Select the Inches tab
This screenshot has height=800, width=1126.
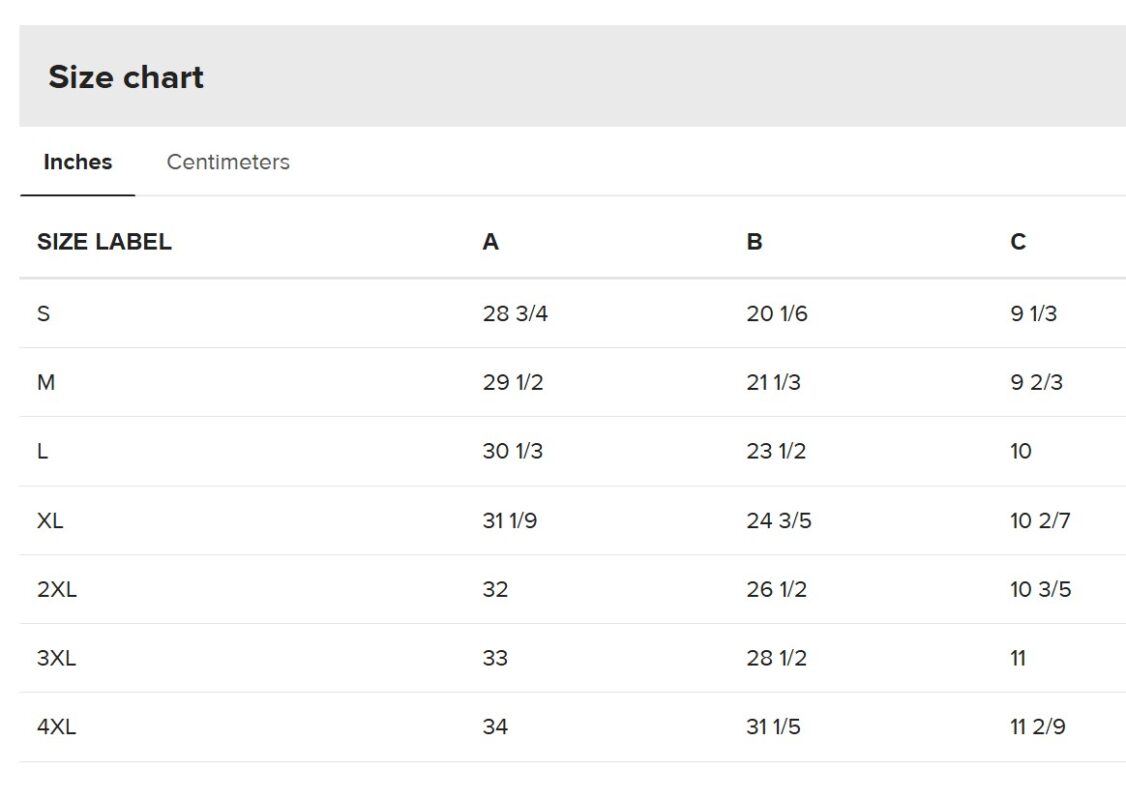78,162
